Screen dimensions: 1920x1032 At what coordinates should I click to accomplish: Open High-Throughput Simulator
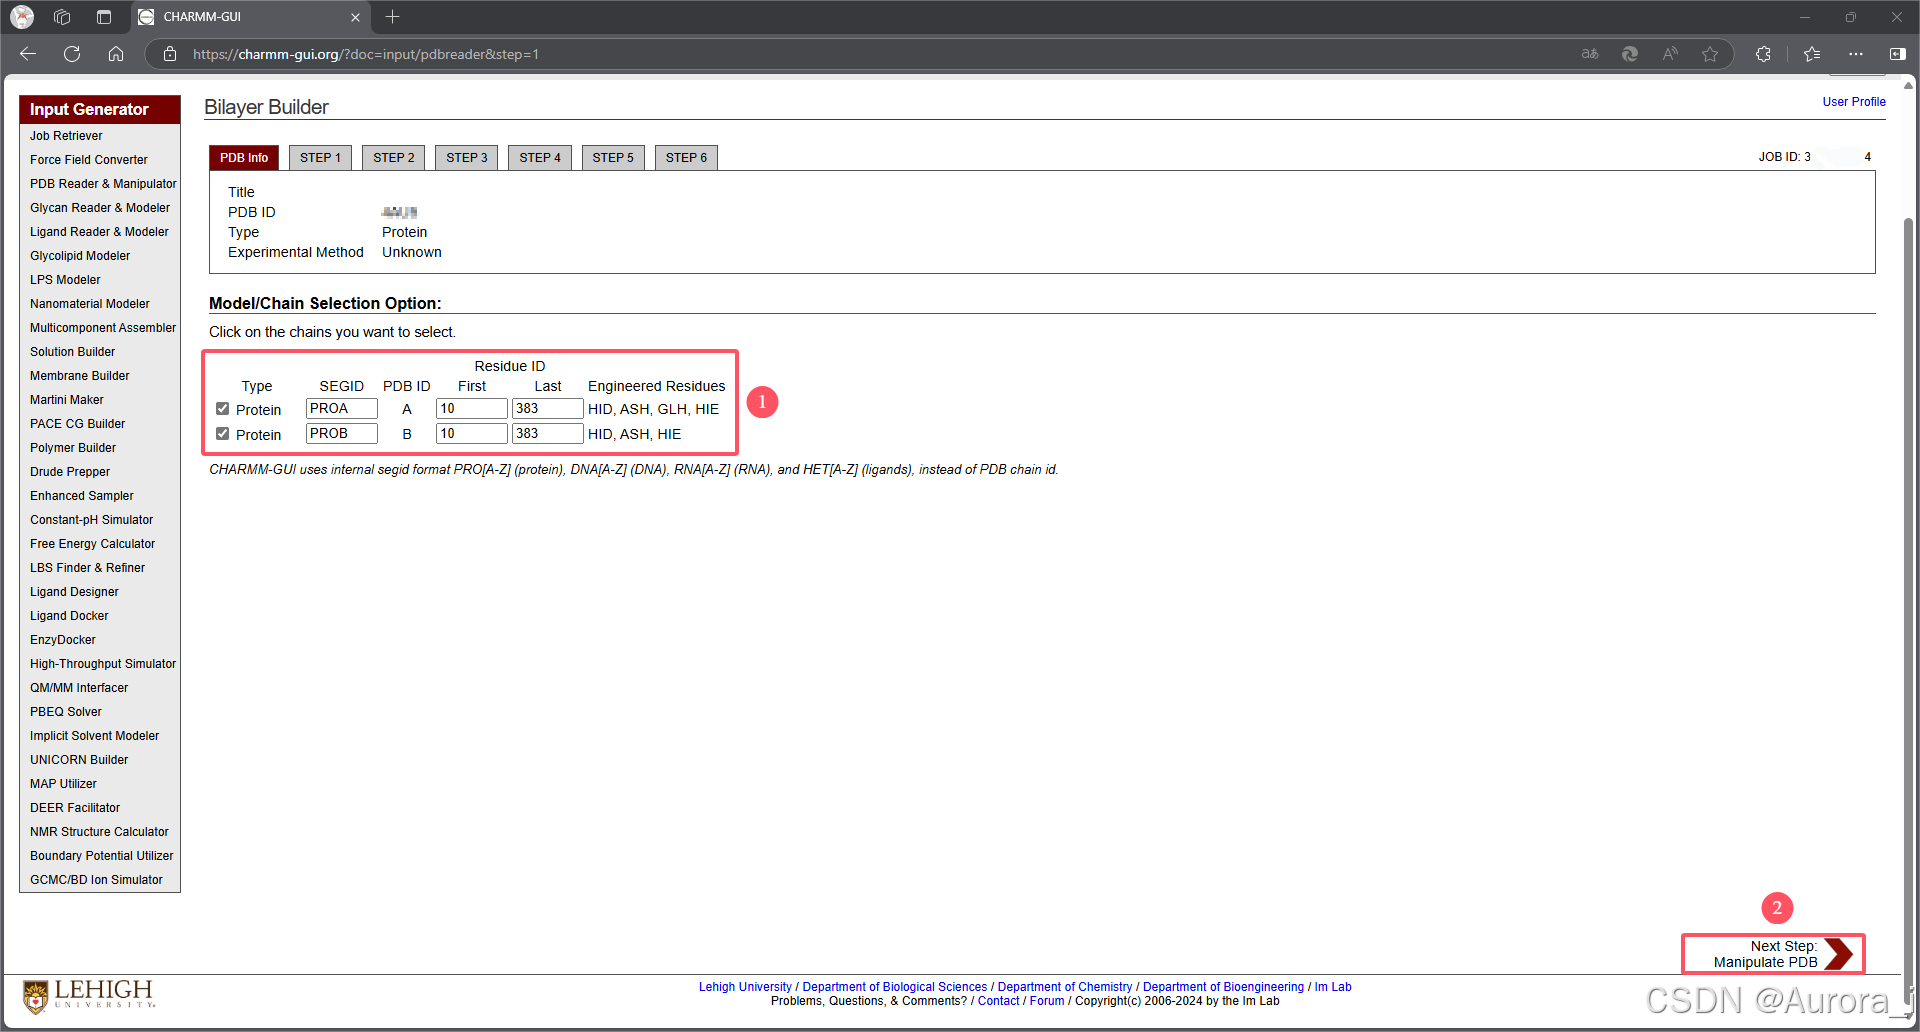pos(103,664)
